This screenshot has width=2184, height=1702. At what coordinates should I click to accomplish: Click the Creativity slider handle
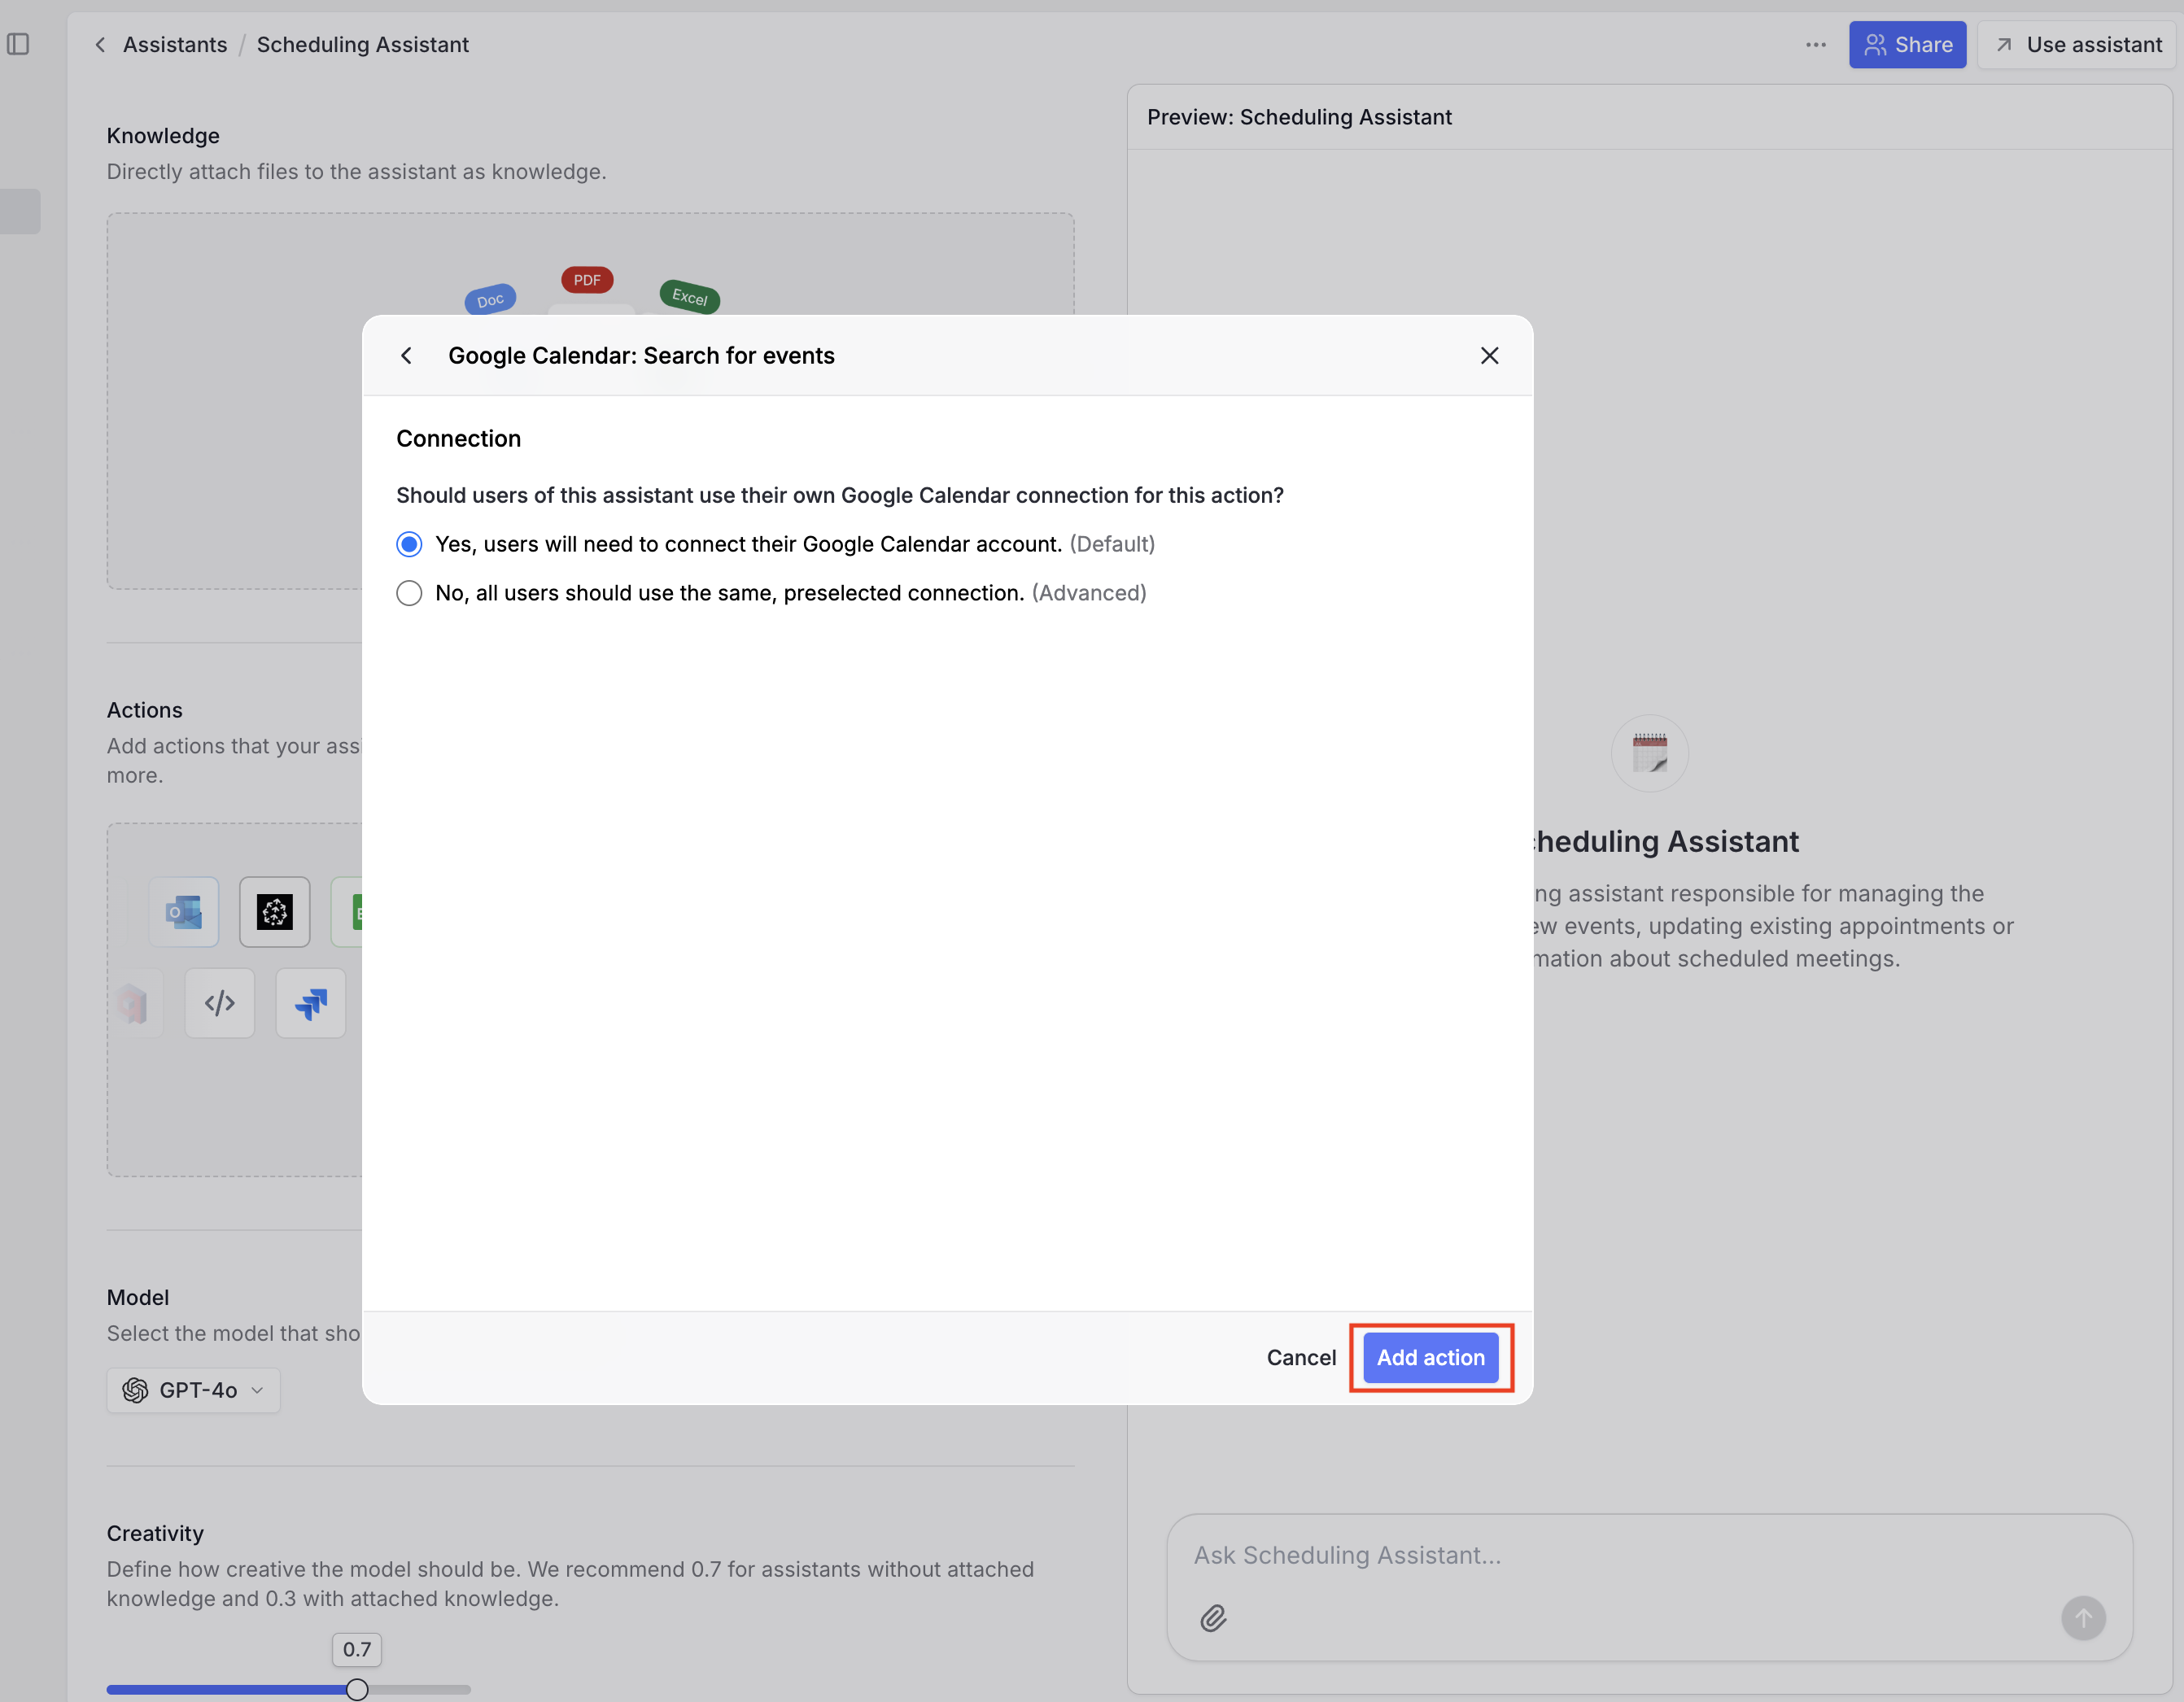pyautogui.click(x=357, y=1690)
